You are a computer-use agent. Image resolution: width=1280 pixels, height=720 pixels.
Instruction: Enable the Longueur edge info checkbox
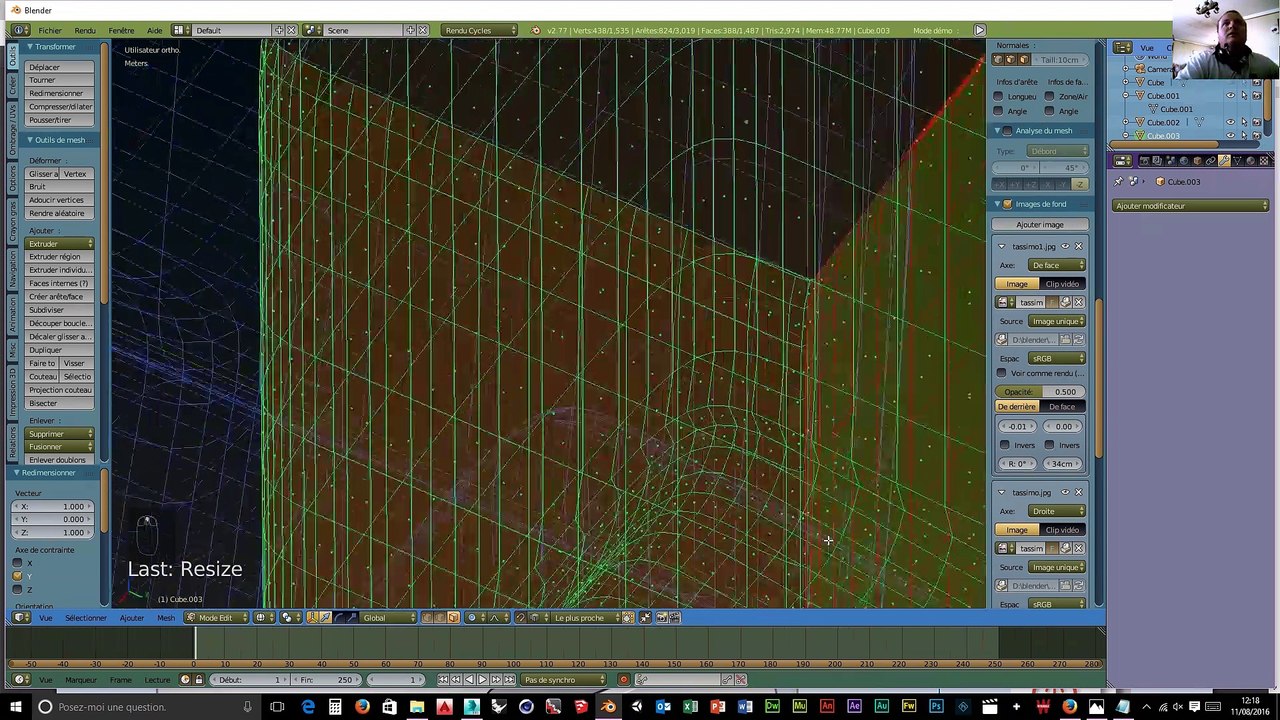pos(998,97)
